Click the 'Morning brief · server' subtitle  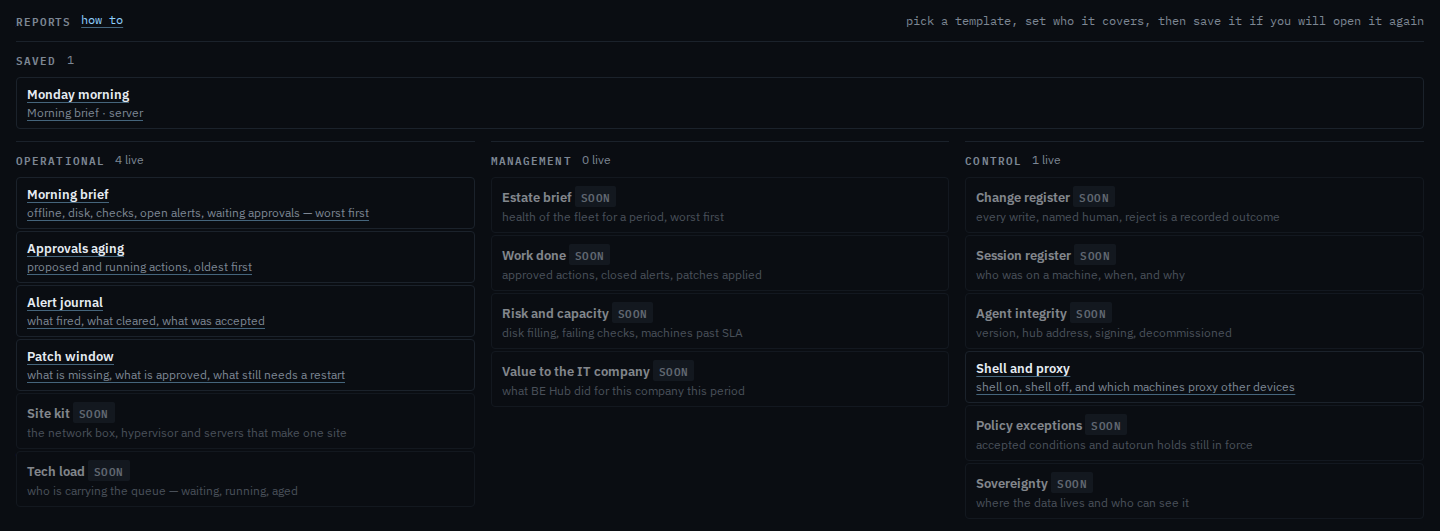point(85,113)
